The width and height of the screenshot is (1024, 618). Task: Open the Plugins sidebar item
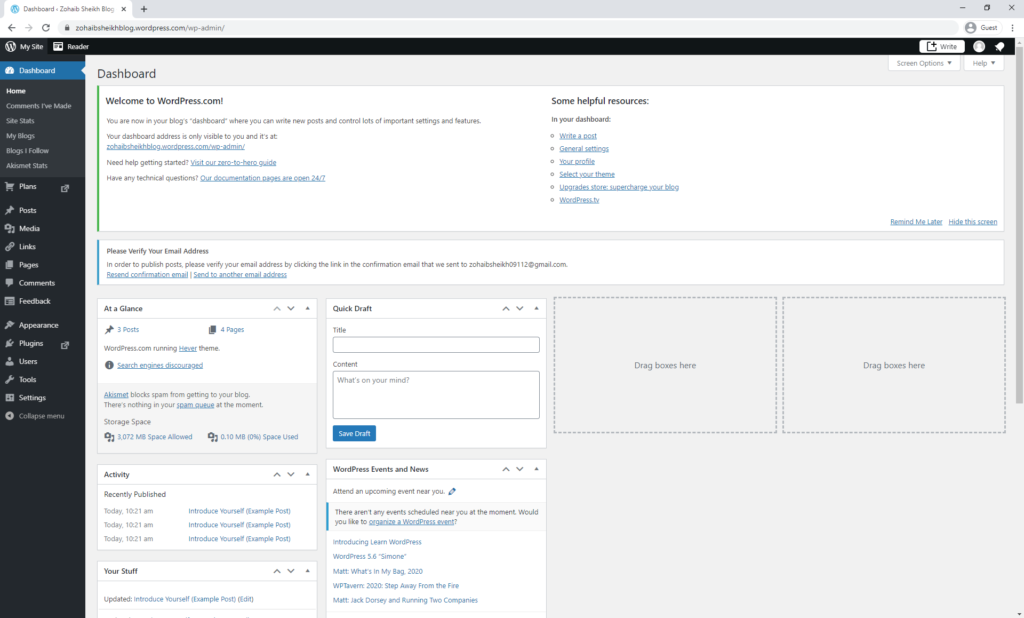(31, 344)
